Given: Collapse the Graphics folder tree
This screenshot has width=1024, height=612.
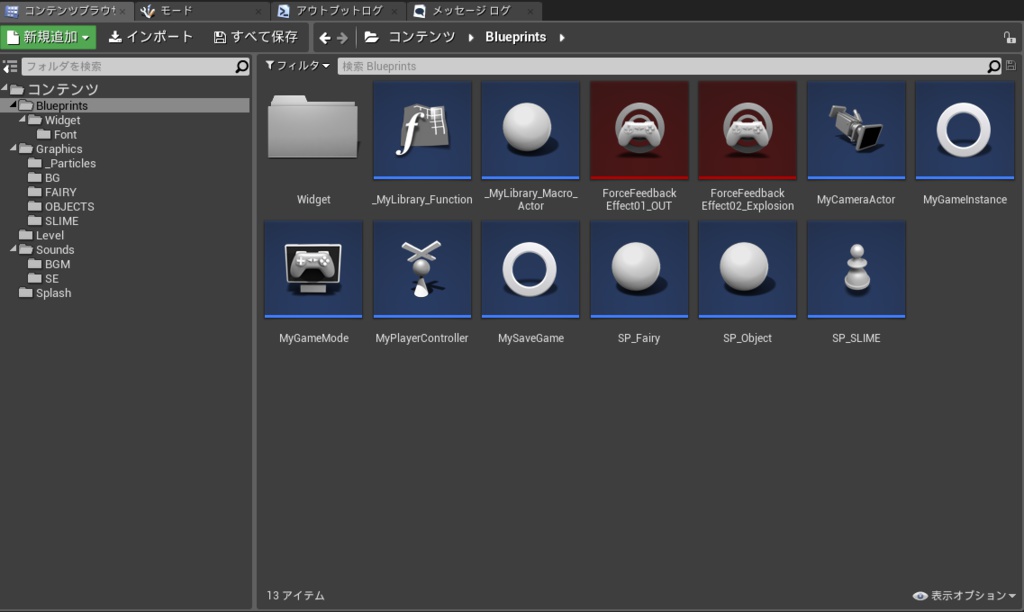Looking at the screenshot, I should (13, 149).
